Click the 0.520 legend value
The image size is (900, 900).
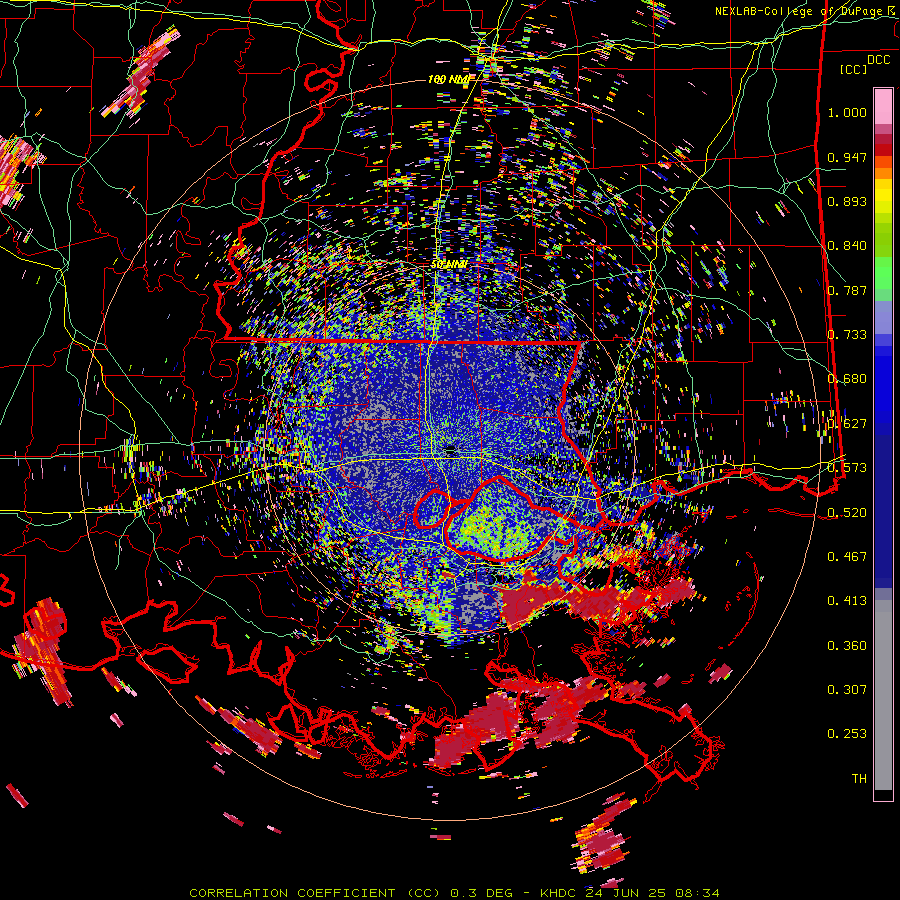pyautogui.click(x=847, y=512)
